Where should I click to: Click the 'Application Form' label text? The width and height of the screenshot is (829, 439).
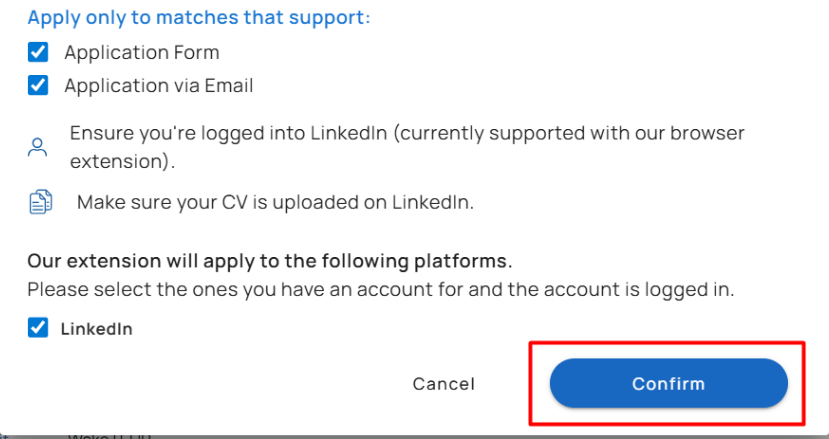point(141,52)
